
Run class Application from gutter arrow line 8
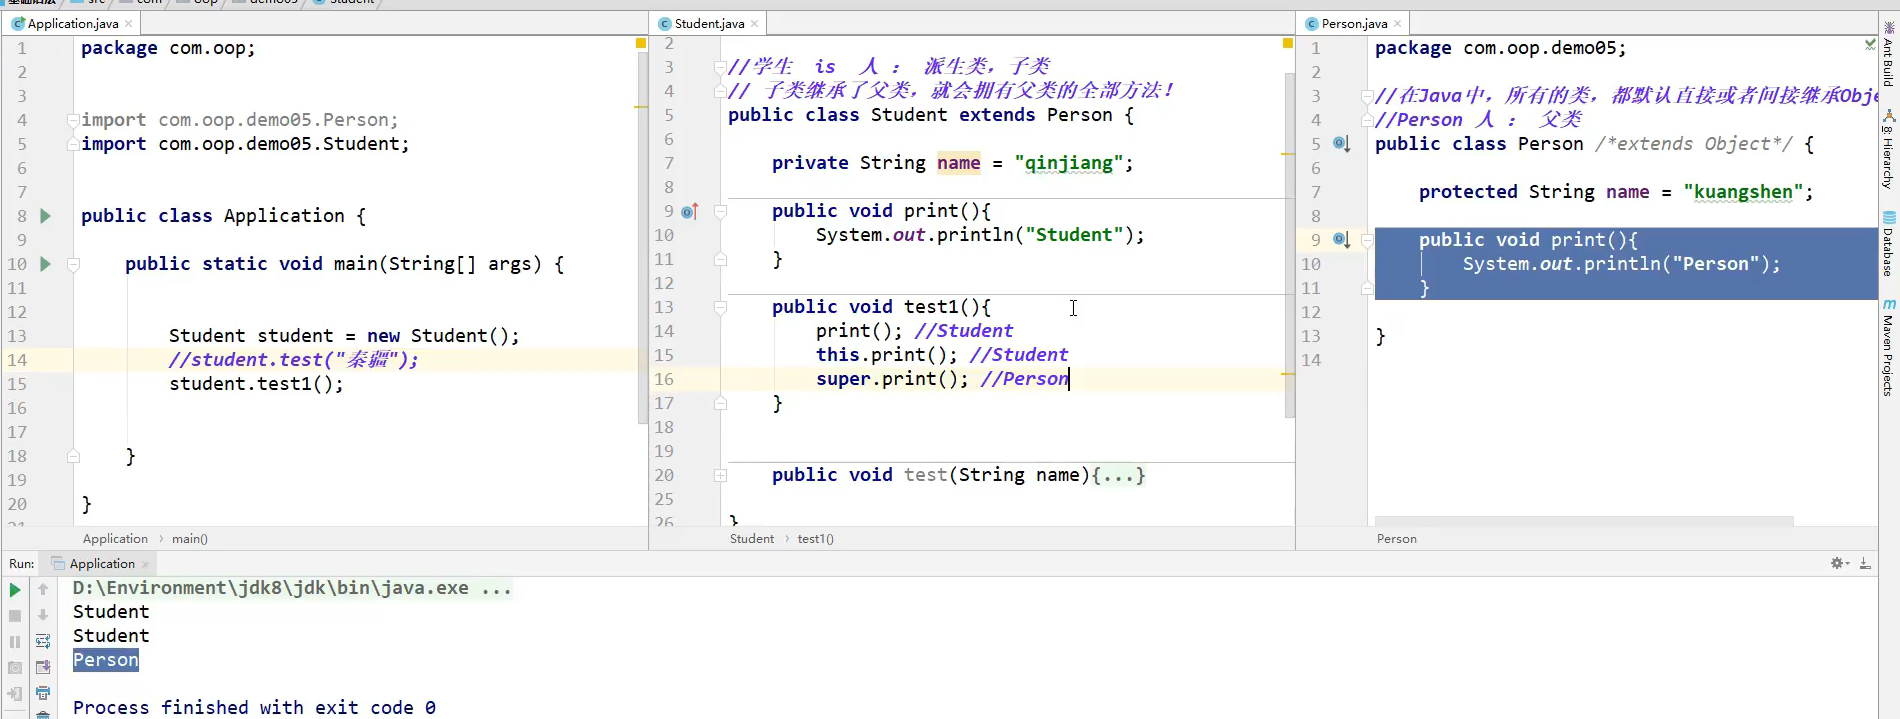[45, 216]
